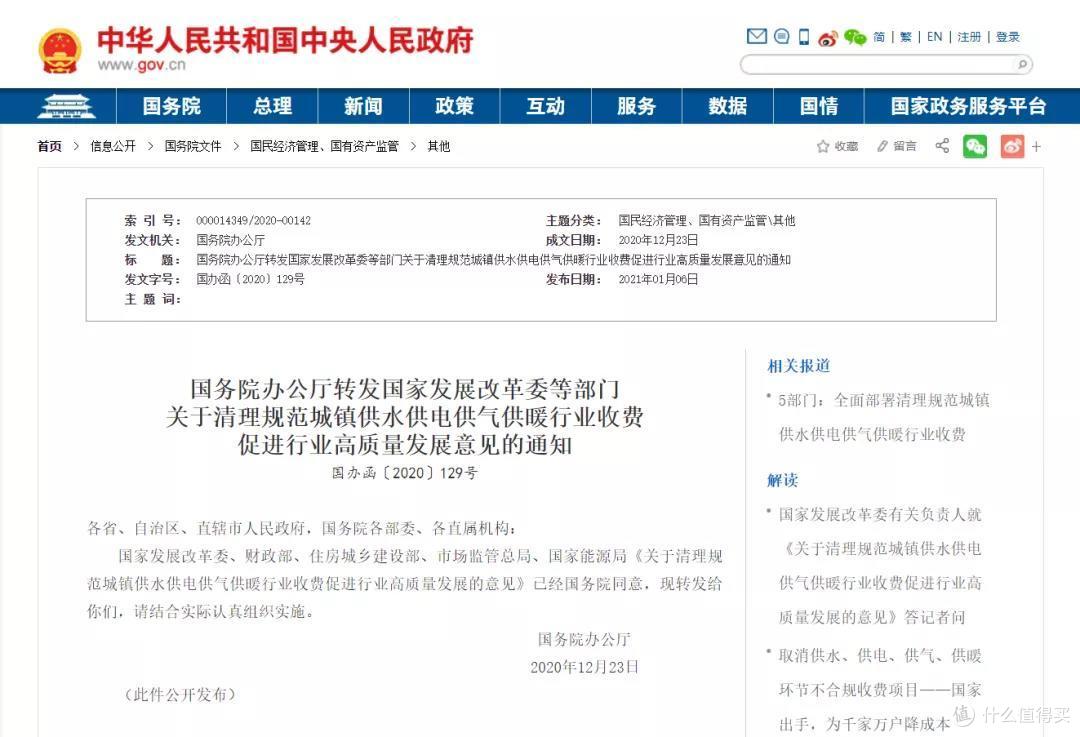Switch language to EN
Screen dimensions: 1080x737
tap(934, 37)
